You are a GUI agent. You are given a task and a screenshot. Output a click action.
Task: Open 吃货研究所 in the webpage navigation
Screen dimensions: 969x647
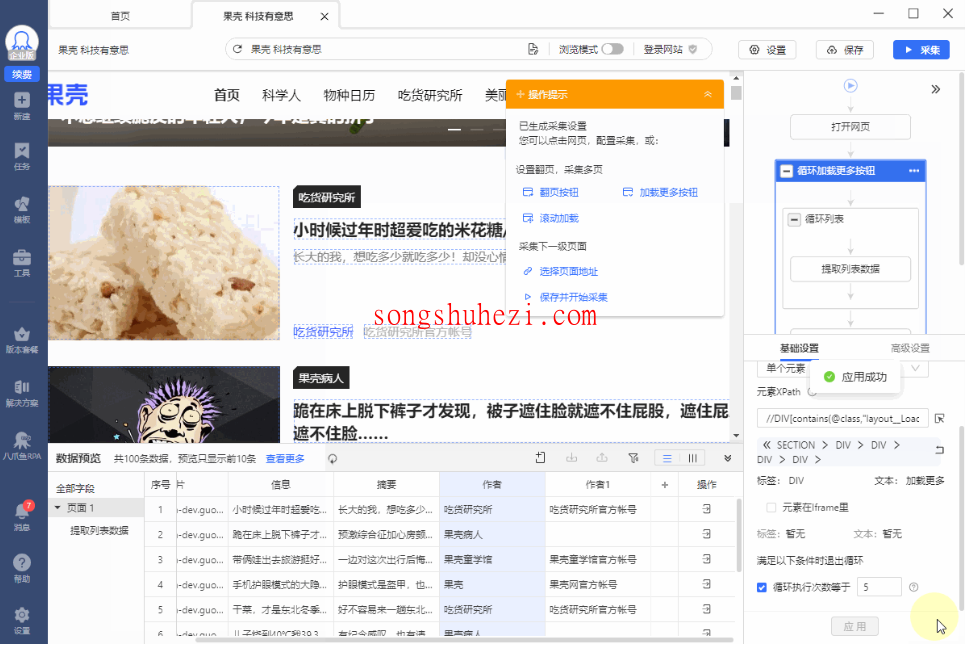[x=430, y=95]
